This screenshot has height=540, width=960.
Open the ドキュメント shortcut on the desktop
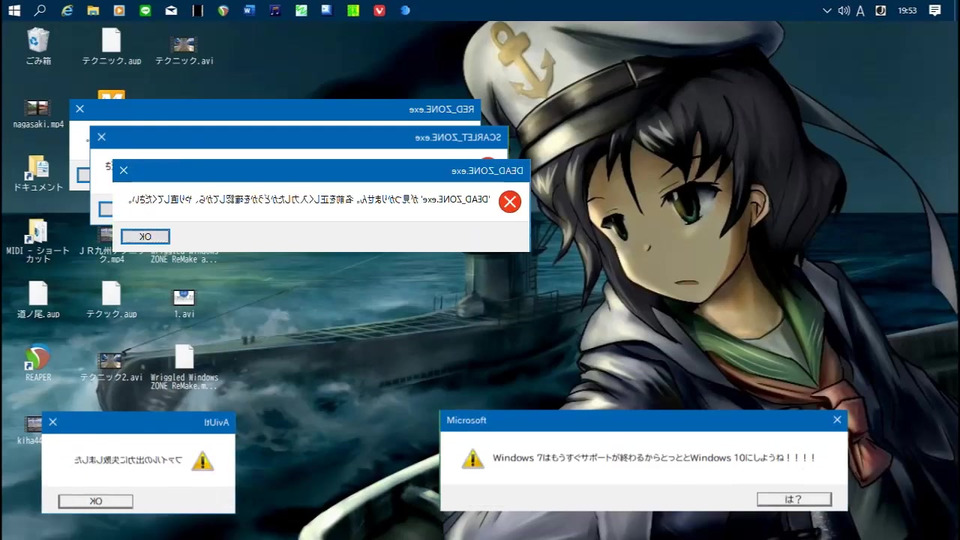click(x=38, y=173)
